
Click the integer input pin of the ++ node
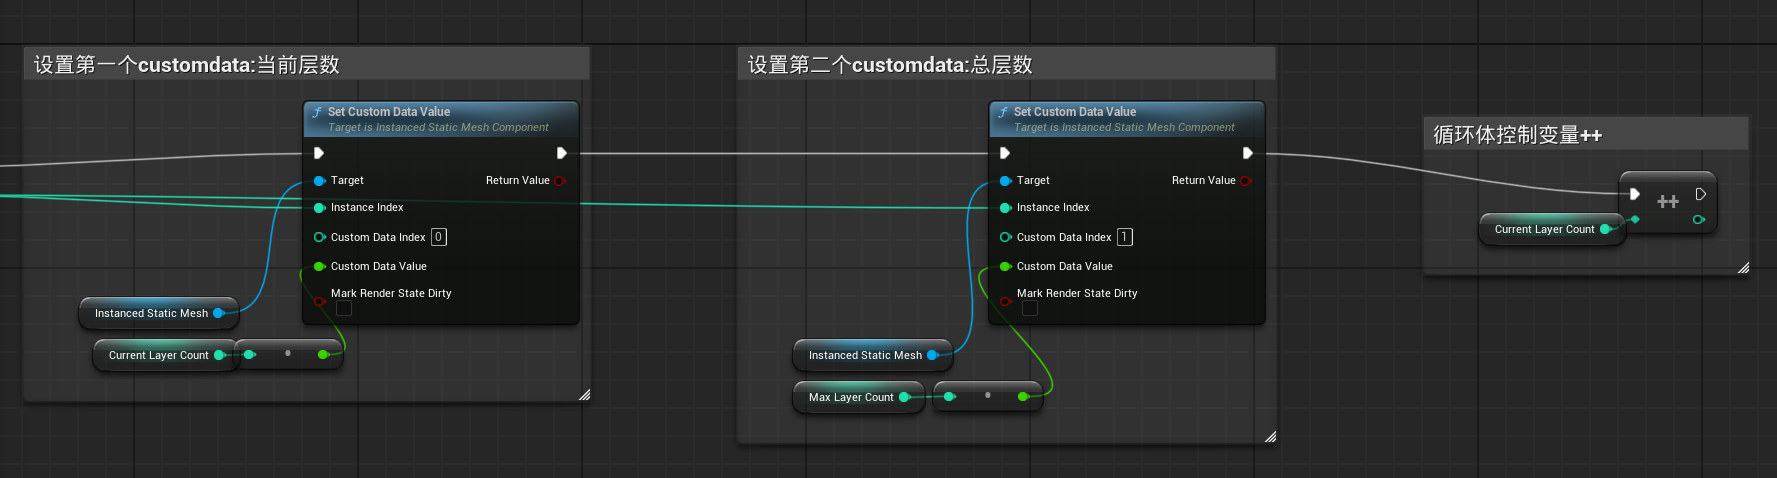[1635, 219]
